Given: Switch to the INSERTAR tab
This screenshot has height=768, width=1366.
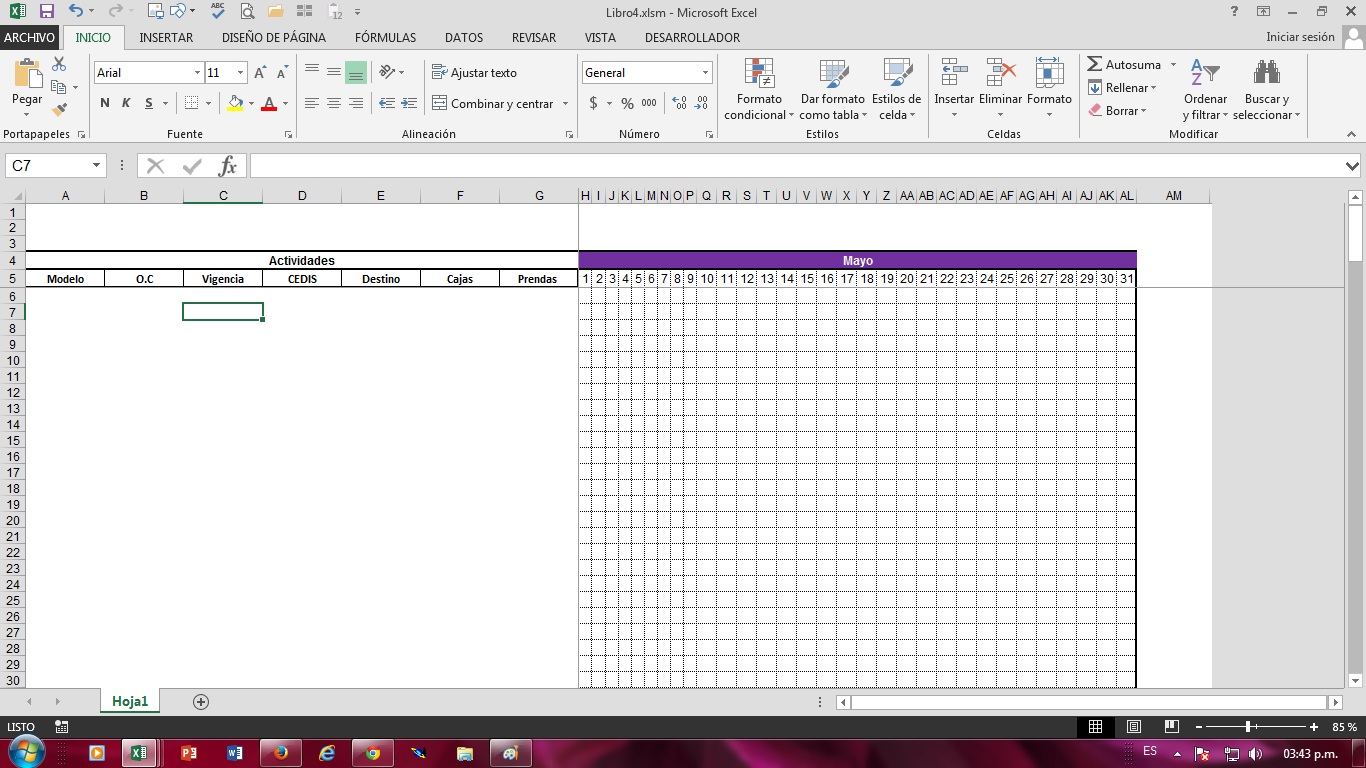Looking at the screenshot, I should [x=166, y=38].
